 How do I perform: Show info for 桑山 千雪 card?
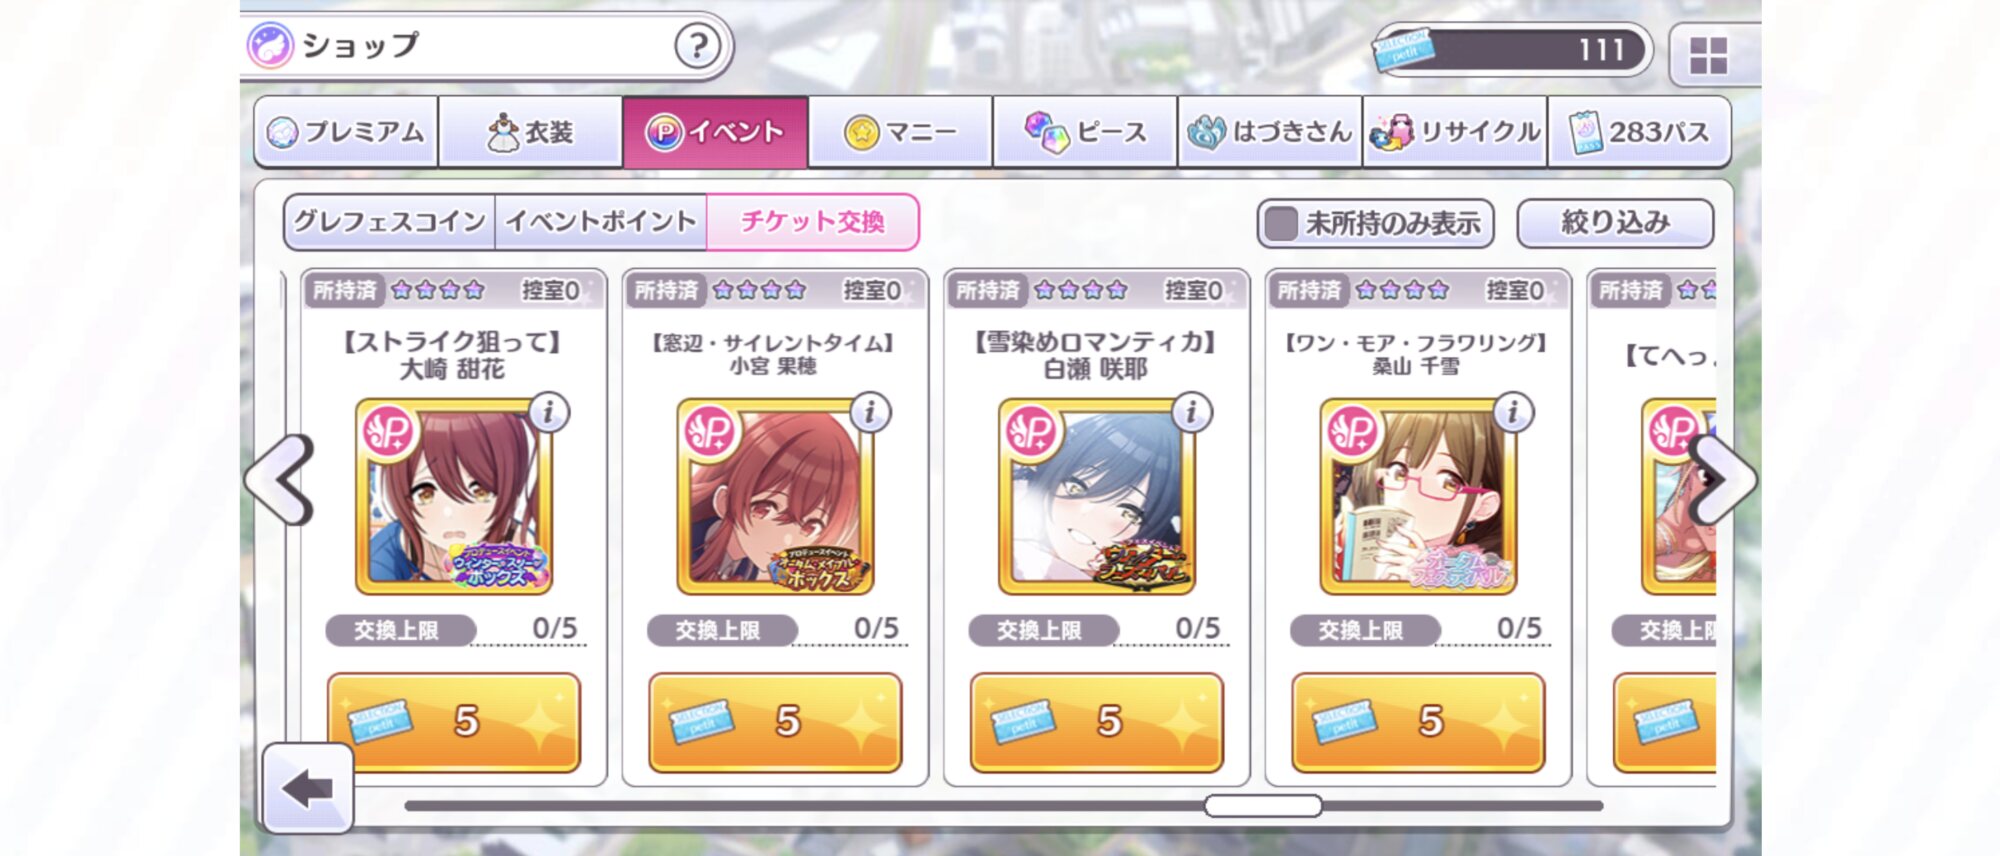tap(1513, 412)
